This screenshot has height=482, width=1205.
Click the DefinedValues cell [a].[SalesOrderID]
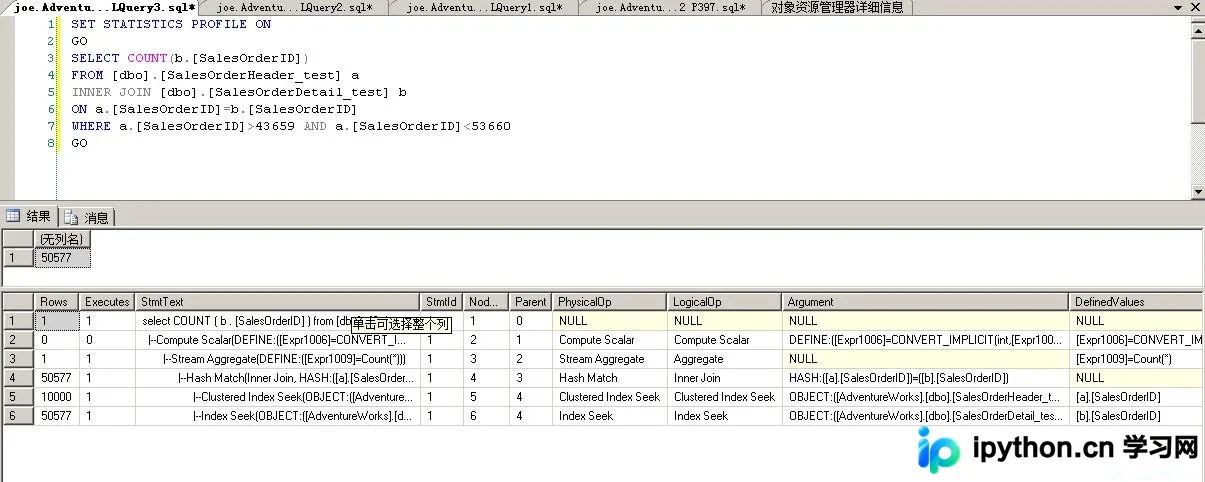(1137, 397)
